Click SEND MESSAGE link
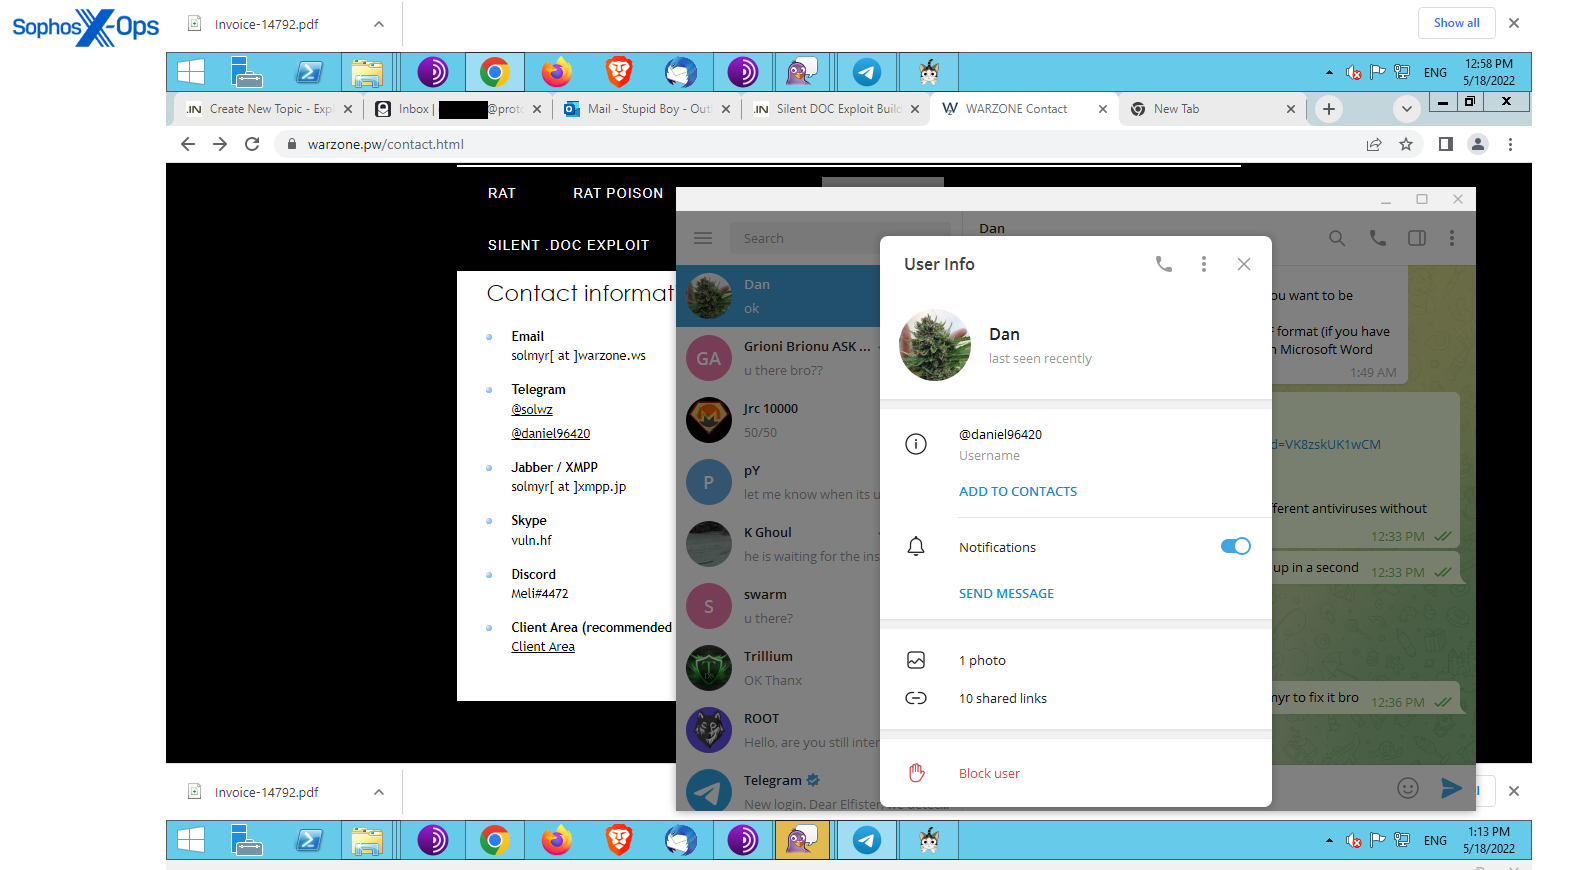This screenshot has width=1592, height=870. 1006,594
